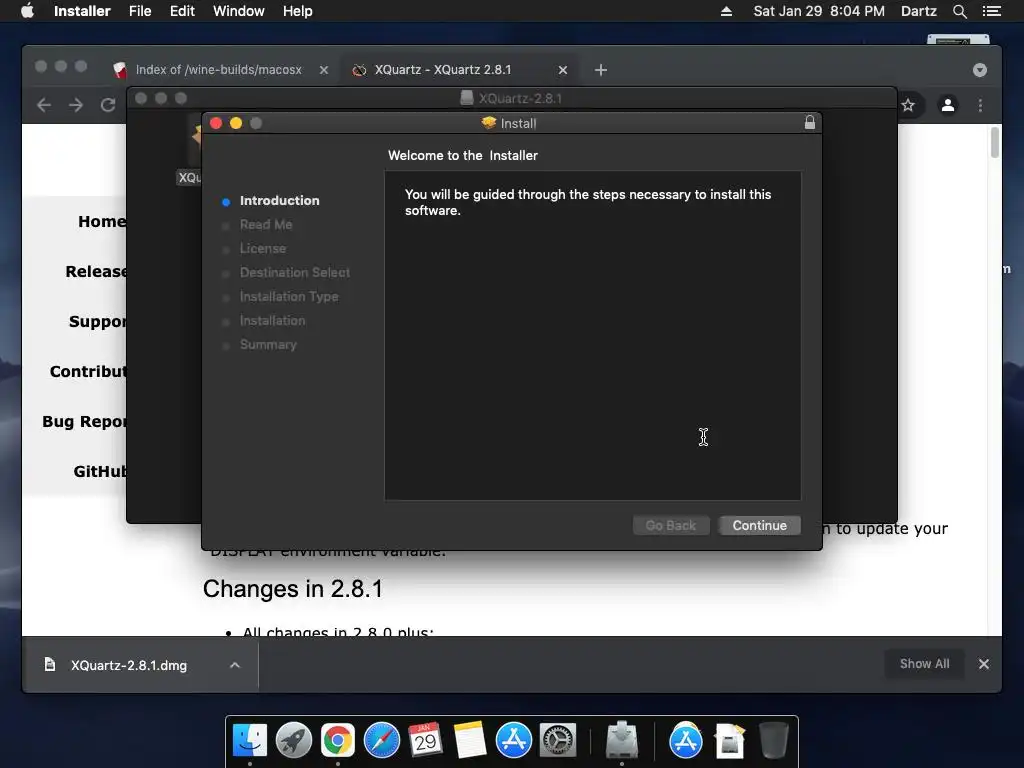
Task: Open Notes from the Dock
Action: tap(470, 741)
